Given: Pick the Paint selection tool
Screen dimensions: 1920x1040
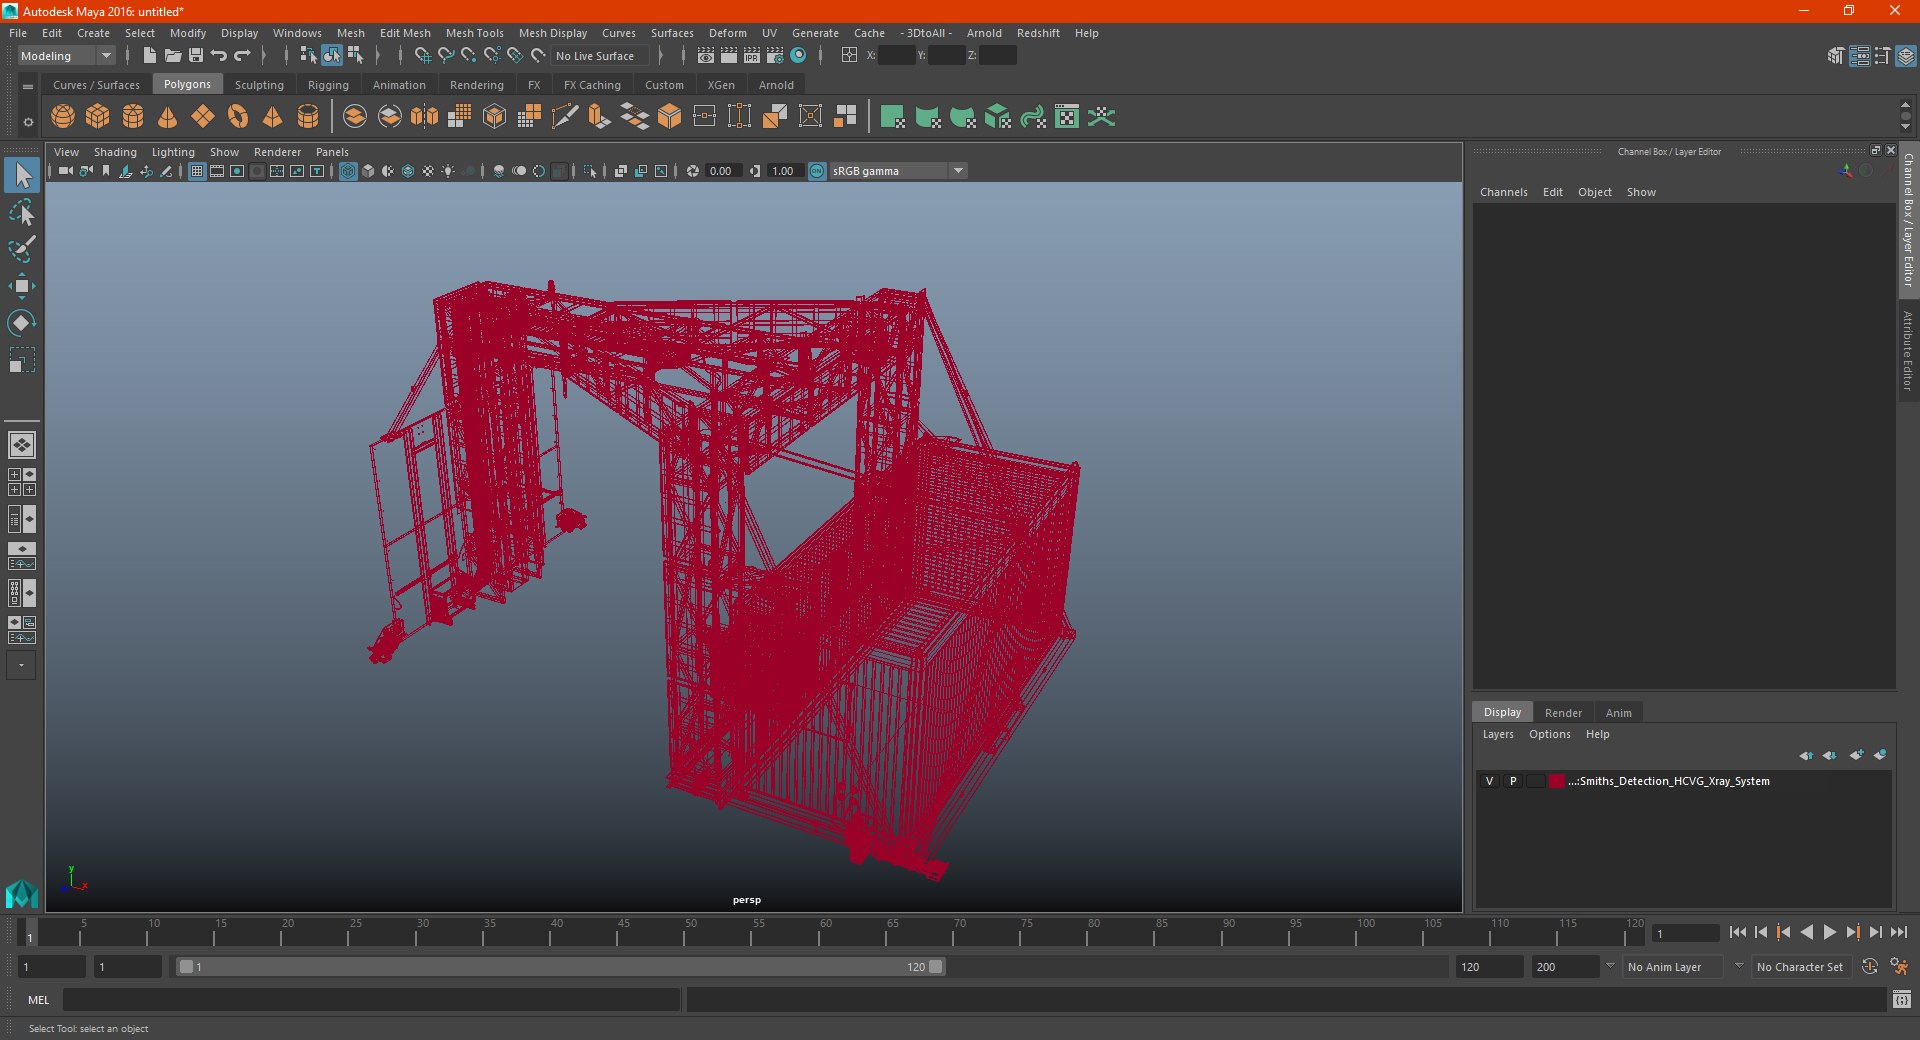Looking at the screenshot, I should coord(22,250).
